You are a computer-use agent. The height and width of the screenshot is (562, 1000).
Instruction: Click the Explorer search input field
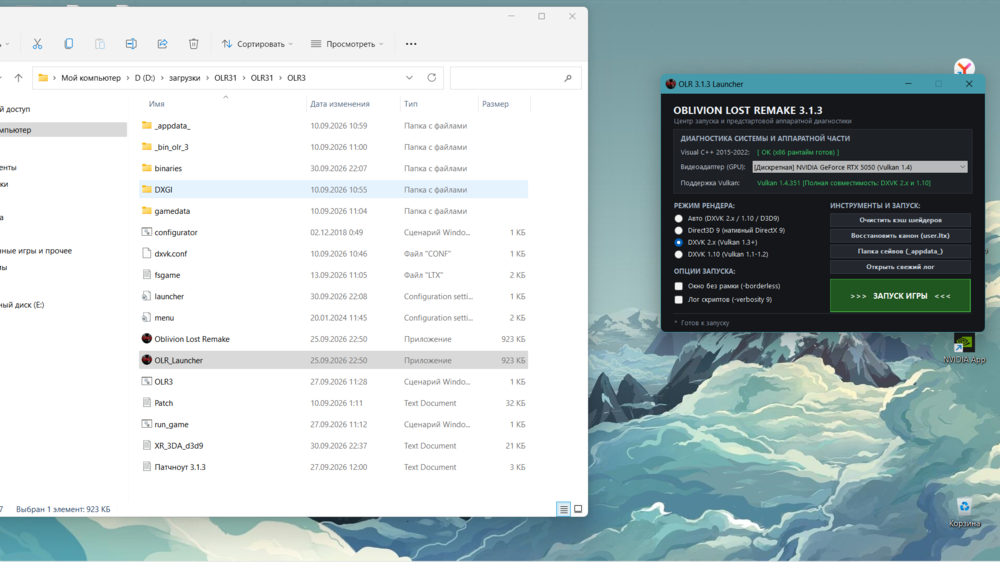coord(515,78)
